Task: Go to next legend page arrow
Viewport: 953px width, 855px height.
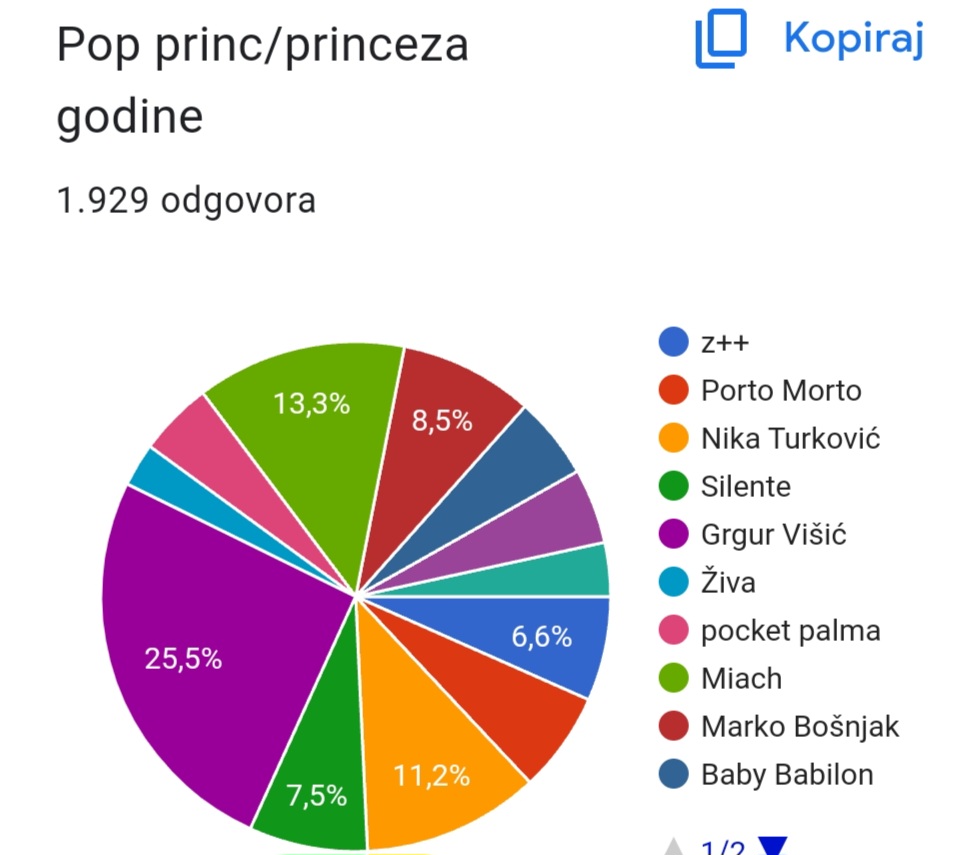Action: coord(773,847)
